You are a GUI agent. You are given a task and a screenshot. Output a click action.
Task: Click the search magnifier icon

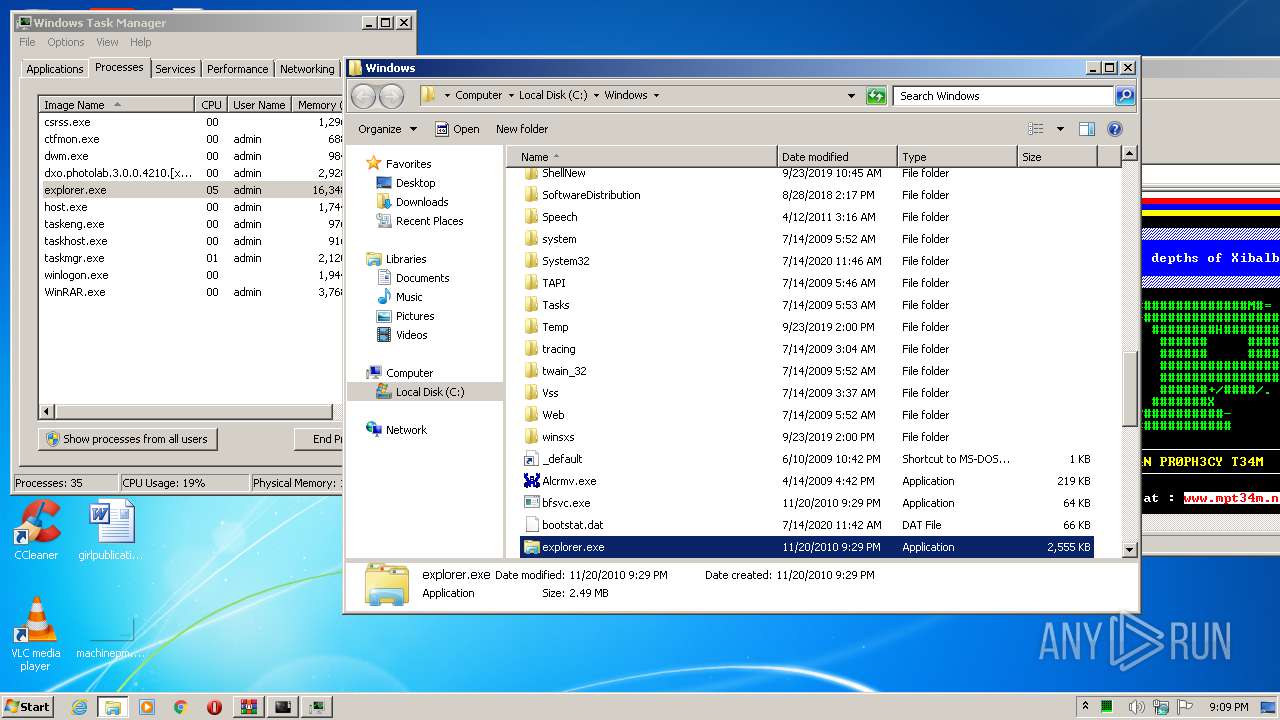pos(1125,96)
